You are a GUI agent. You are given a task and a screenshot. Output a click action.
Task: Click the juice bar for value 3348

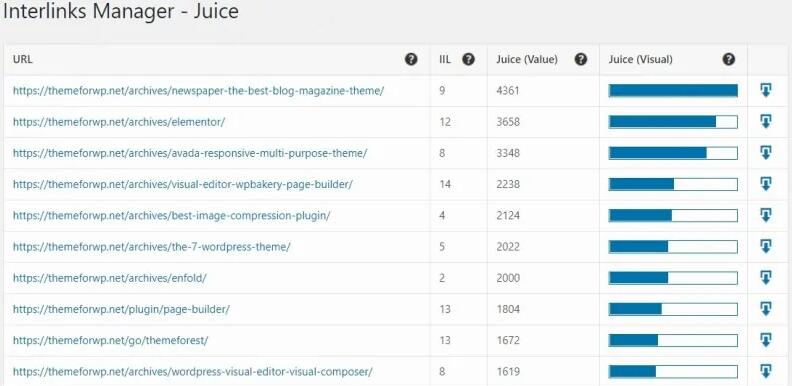pos(673,153)
